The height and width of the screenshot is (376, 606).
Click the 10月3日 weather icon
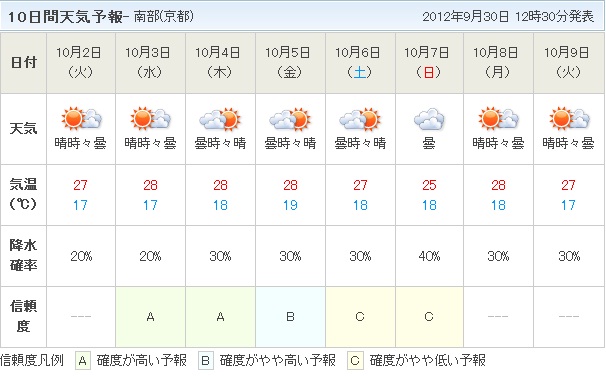coord(151,118)
